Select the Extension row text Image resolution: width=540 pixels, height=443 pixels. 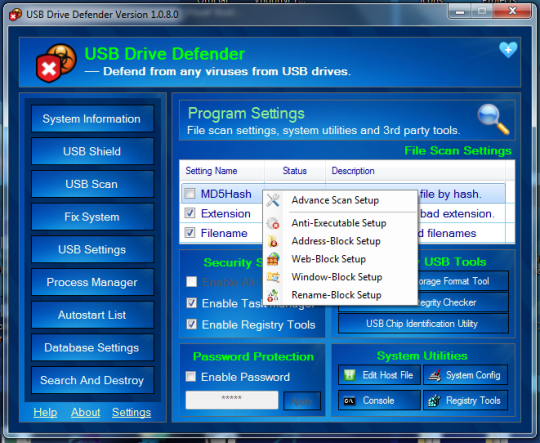(226, 214)
